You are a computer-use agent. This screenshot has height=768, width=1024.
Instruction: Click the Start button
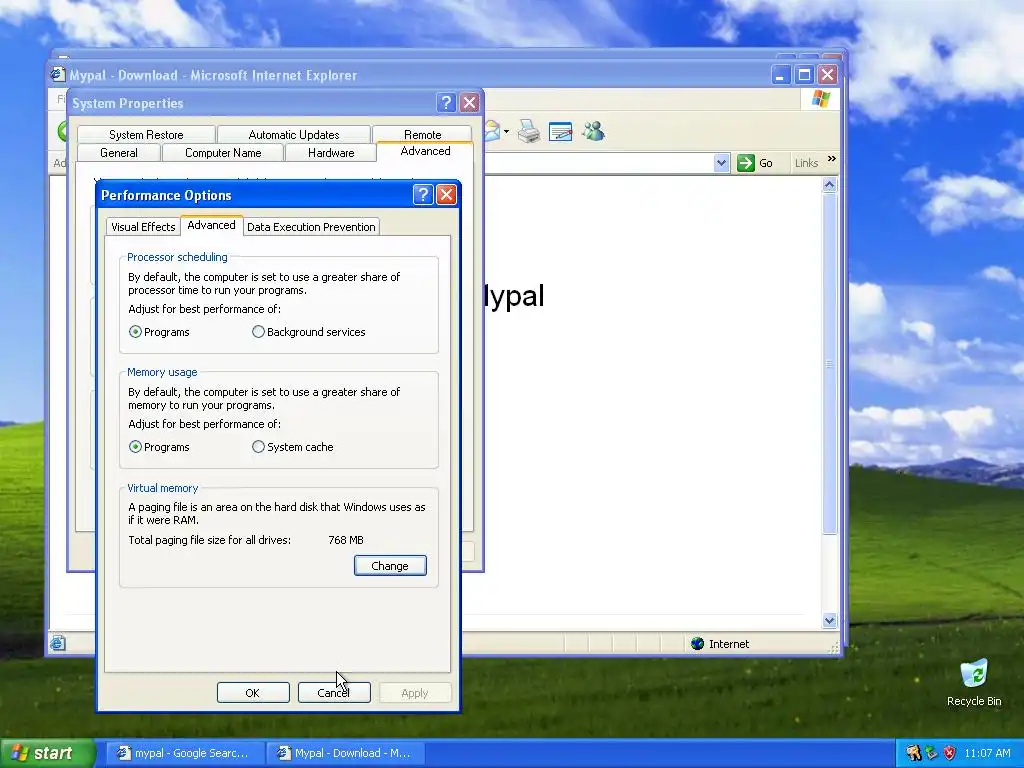pyautogui.click(x=46, y=753)
